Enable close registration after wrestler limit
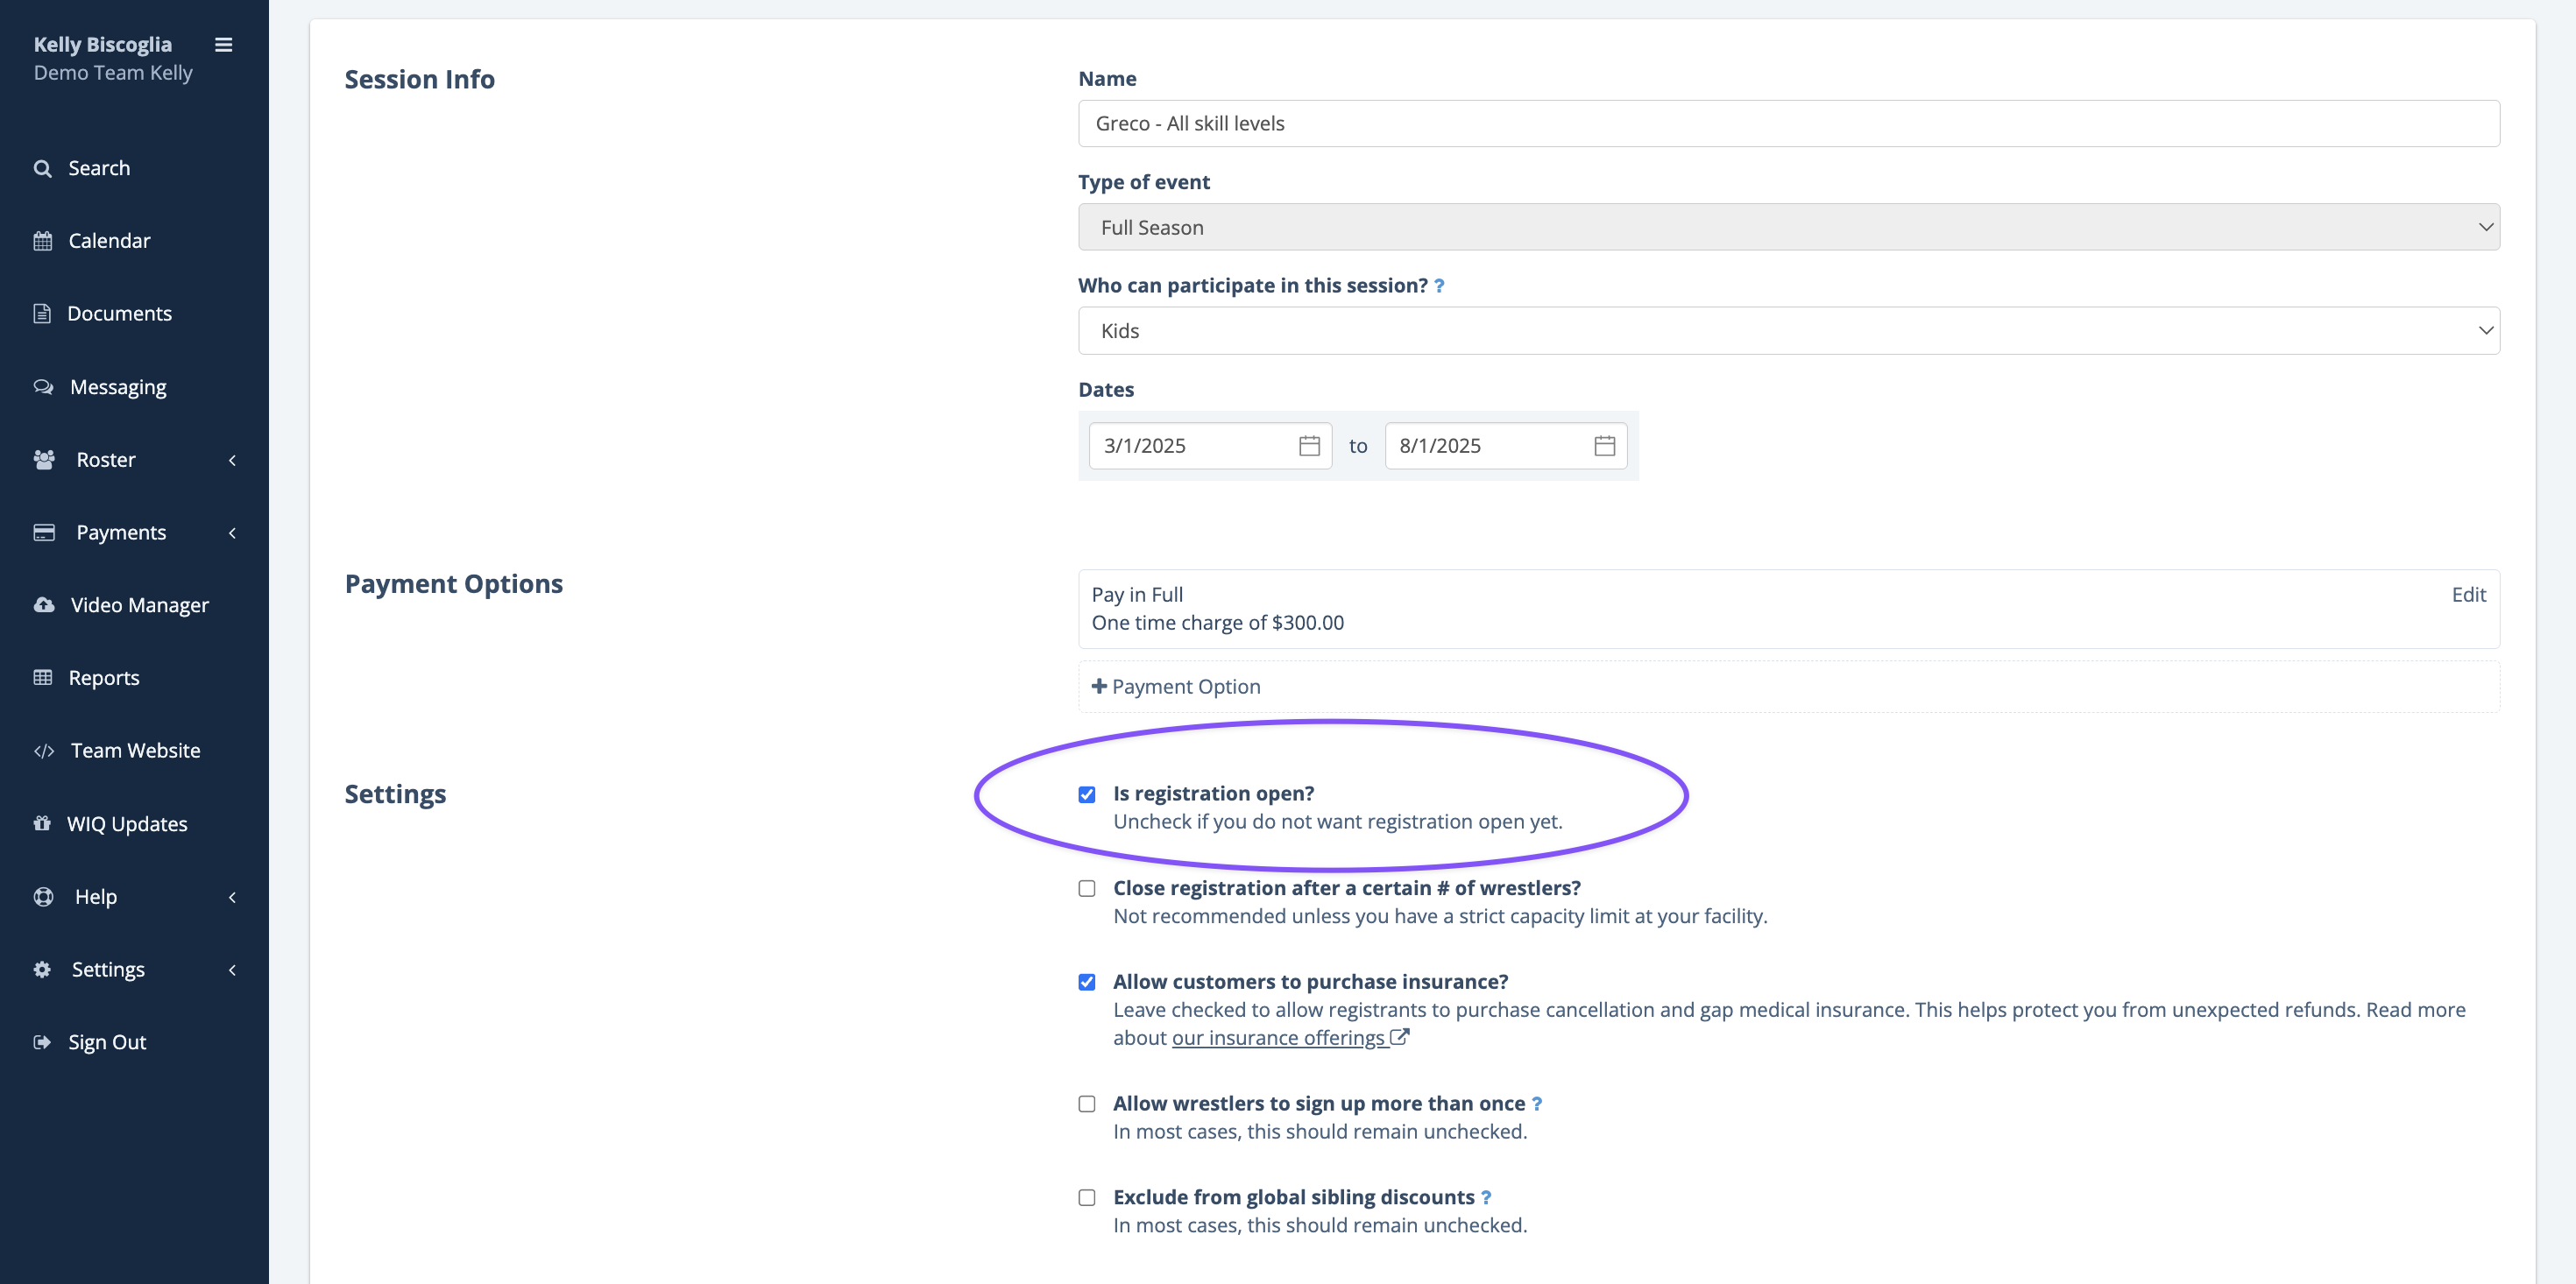The image size is (2576, 1284). click(1087, 889)
